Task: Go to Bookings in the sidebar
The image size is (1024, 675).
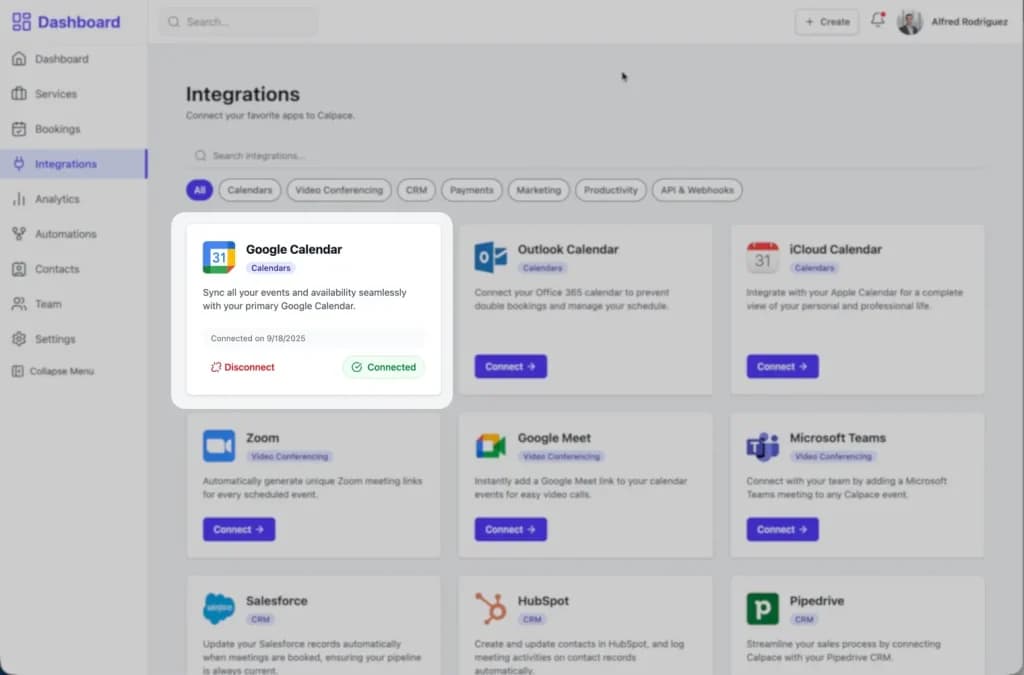Action: coord(57,129)
